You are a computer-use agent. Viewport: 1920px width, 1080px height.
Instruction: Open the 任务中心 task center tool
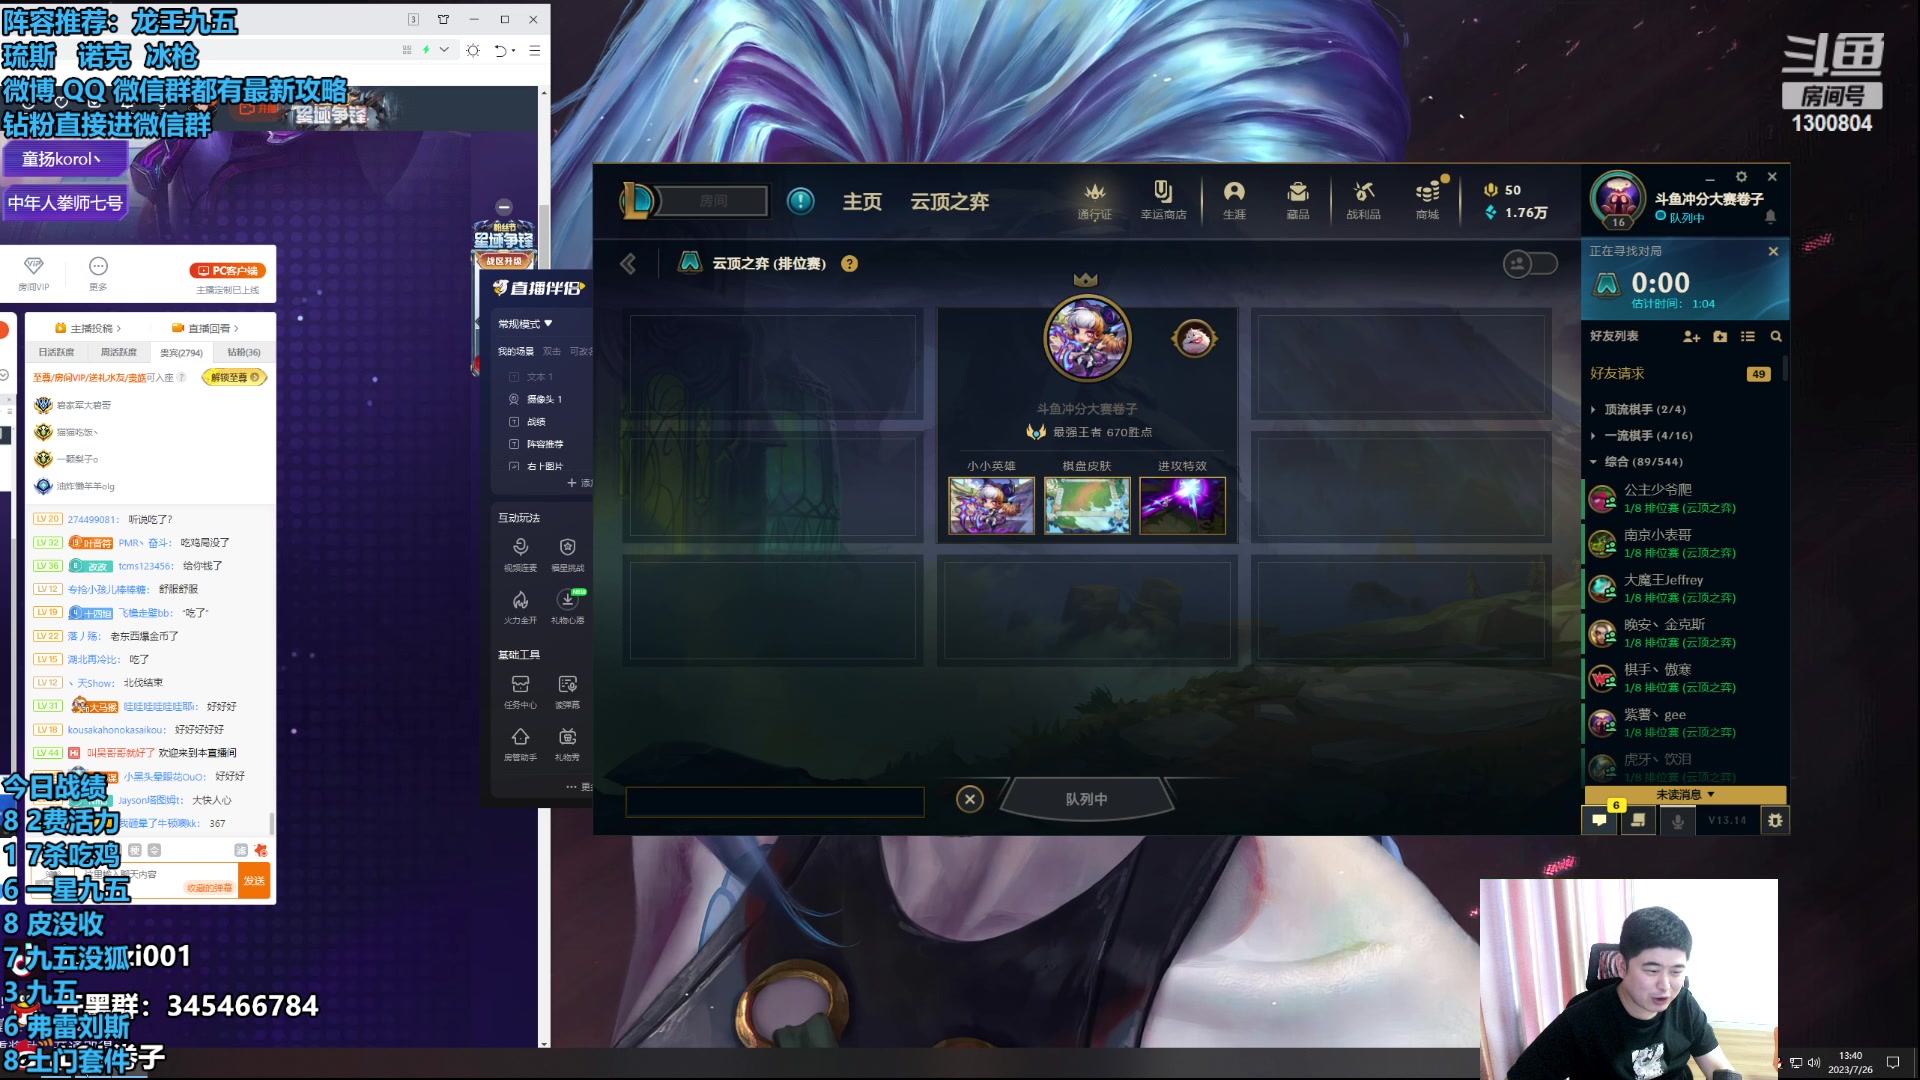[x=520, y=690]
